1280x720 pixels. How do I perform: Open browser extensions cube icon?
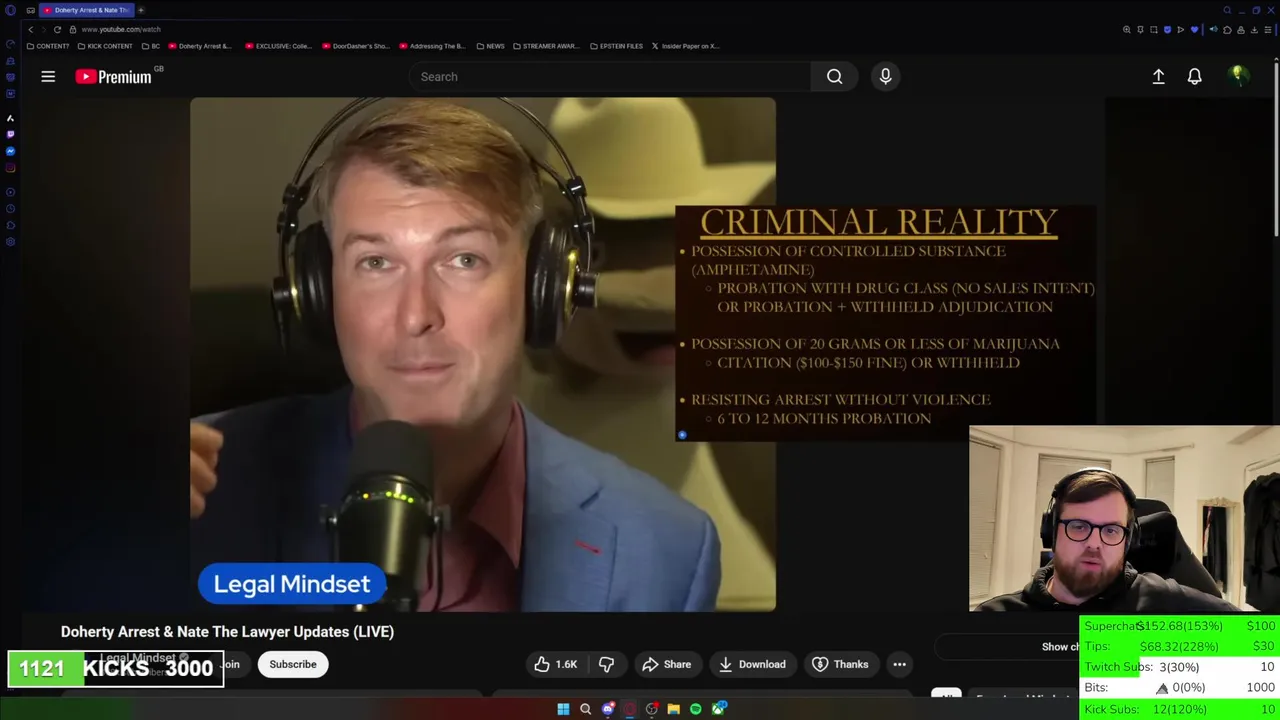(x=1227, y=30)
